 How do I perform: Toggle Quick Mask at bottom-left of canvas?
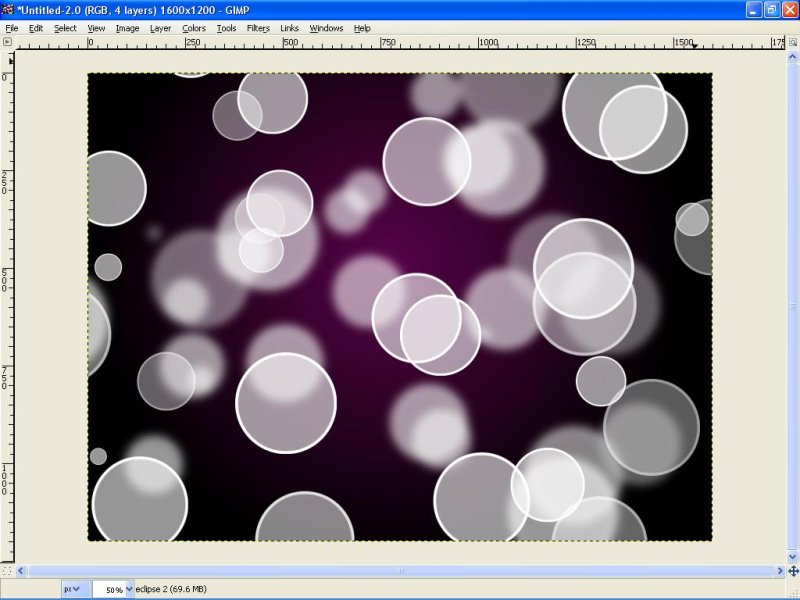(8, 571)
